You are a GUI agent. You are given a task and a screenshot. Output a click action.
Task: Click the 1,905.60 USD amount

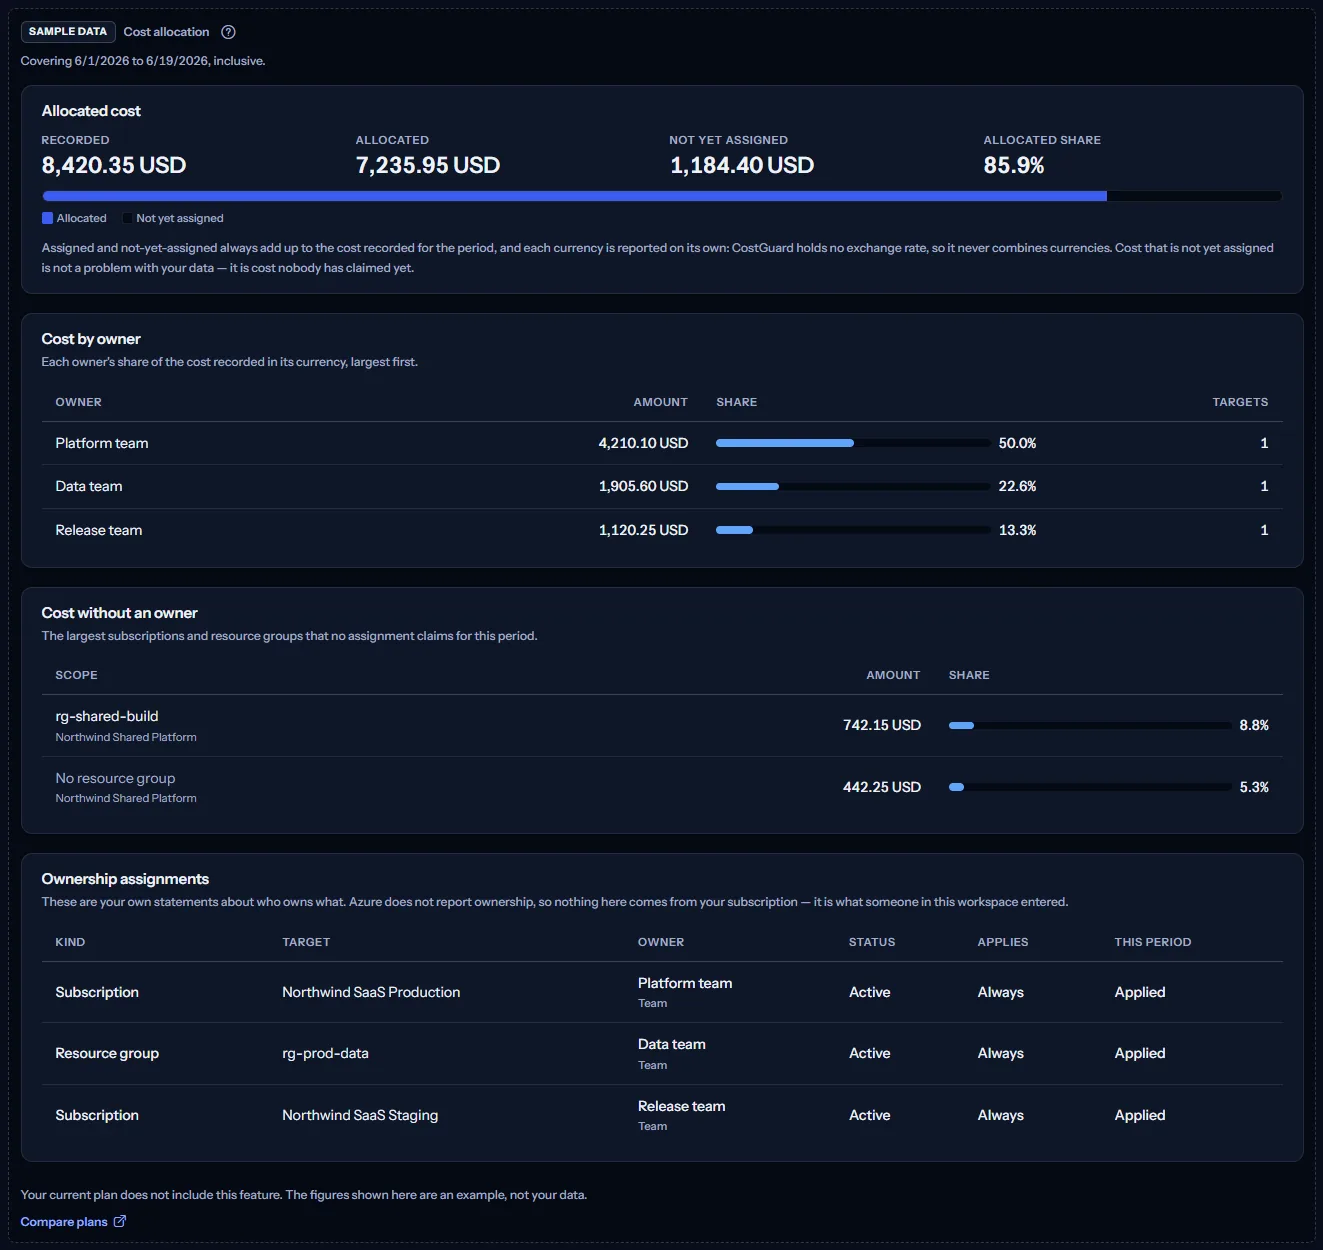tap(644, 486)
